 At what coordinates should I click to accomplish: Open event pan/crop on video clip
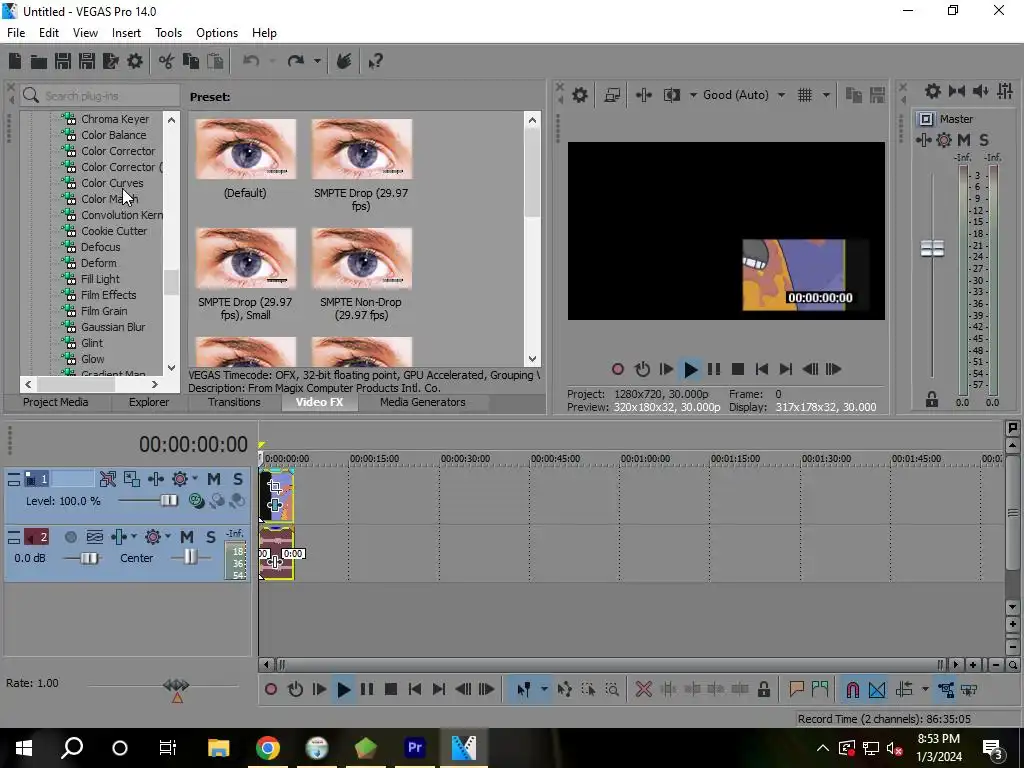(x=275, y=487)
